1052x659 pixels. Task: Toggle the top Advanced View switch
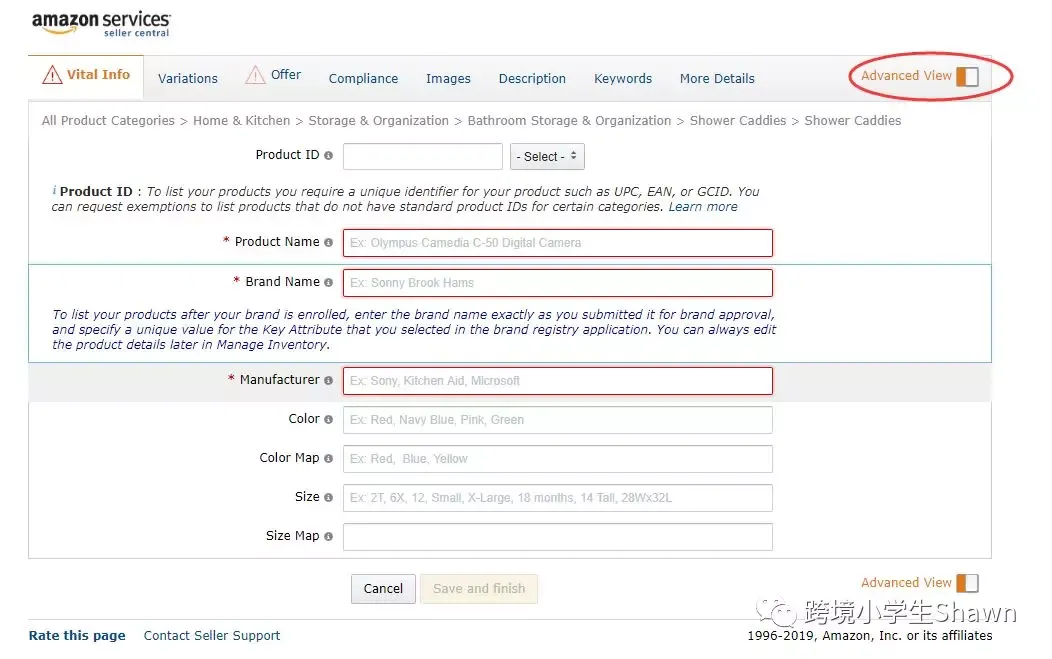tap(967, 77)
